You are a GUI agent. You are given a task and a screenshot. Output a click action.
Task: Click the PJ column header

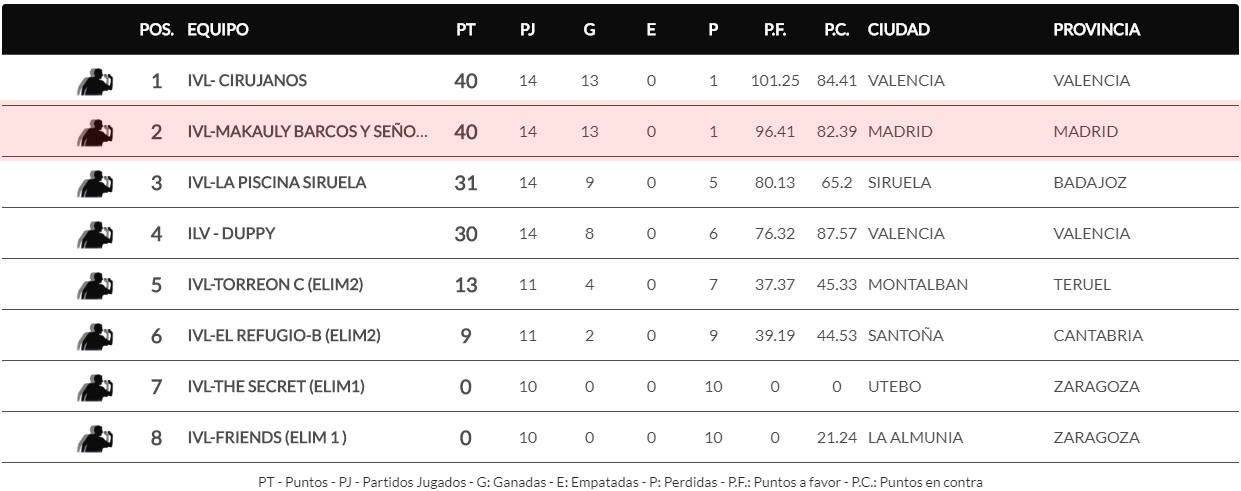tap(527, 30)
